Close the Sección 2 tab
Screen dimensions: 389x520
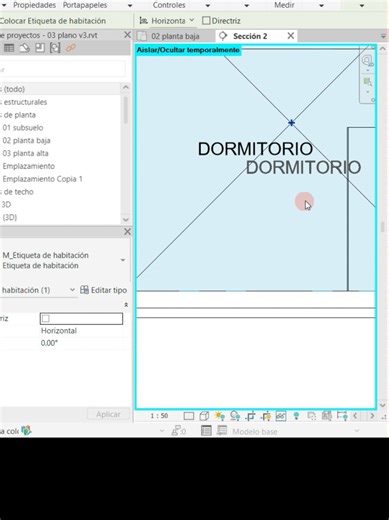(x=291, y=36)
